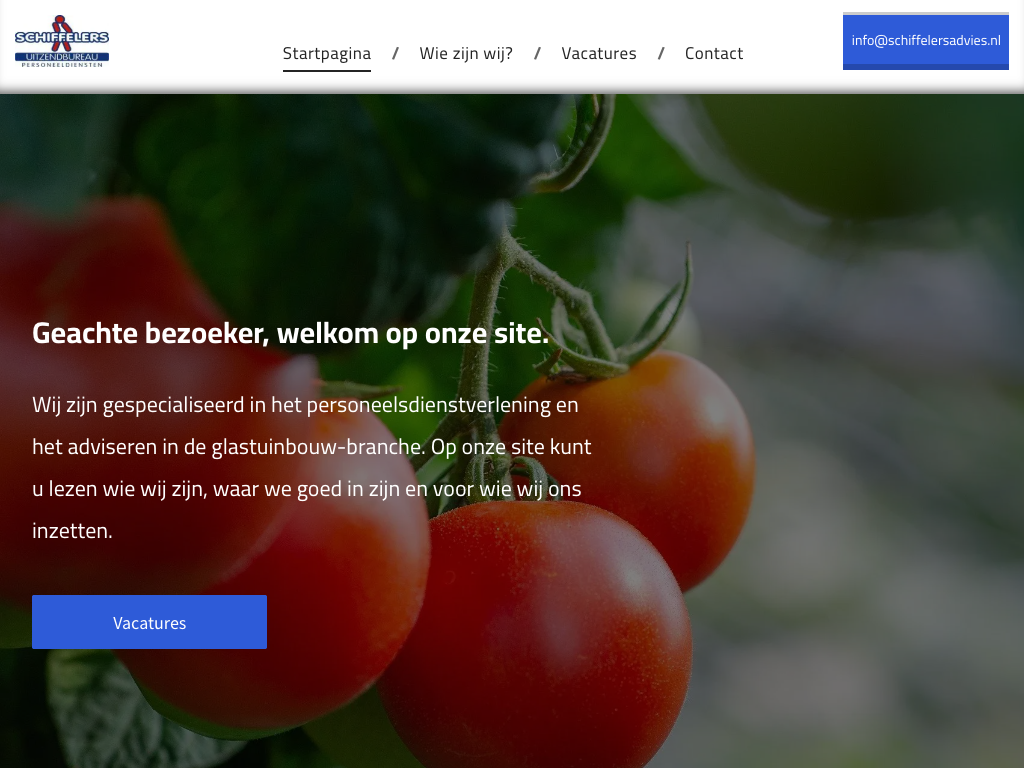Click the slash separator after Startpagina
1024x768 pixels.
[x=395, y=54]
